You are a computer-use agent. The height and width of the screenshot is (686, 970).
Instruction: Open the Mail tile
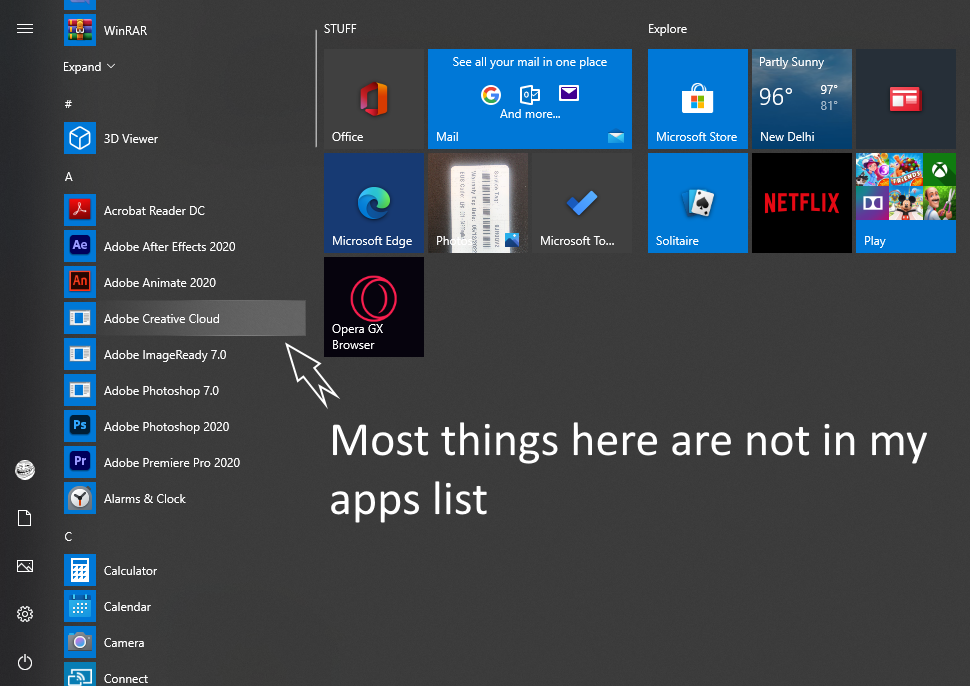(x=530, y=99)
